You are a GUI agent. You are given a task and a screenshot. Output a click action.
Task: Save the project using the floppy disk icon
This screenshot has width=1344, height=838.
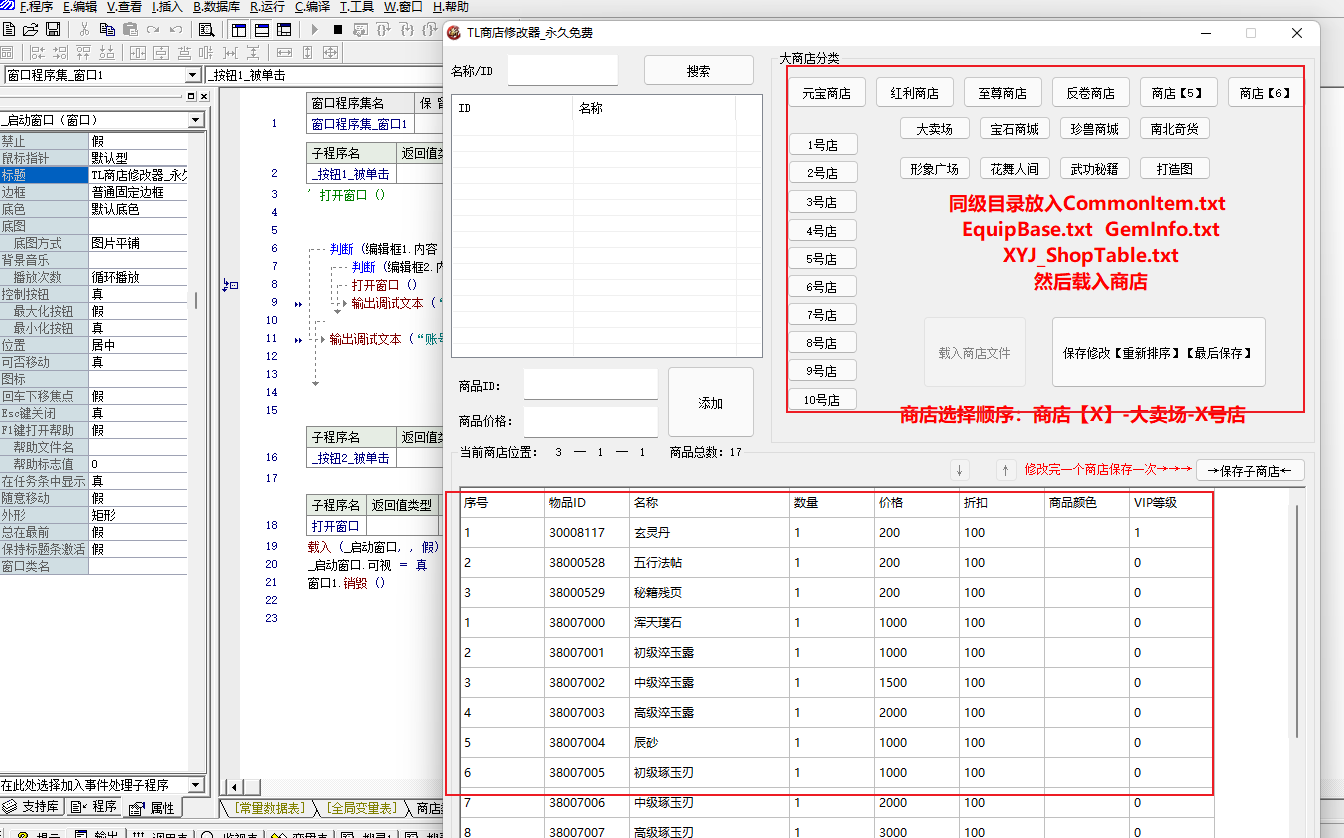tap(53, 30)
